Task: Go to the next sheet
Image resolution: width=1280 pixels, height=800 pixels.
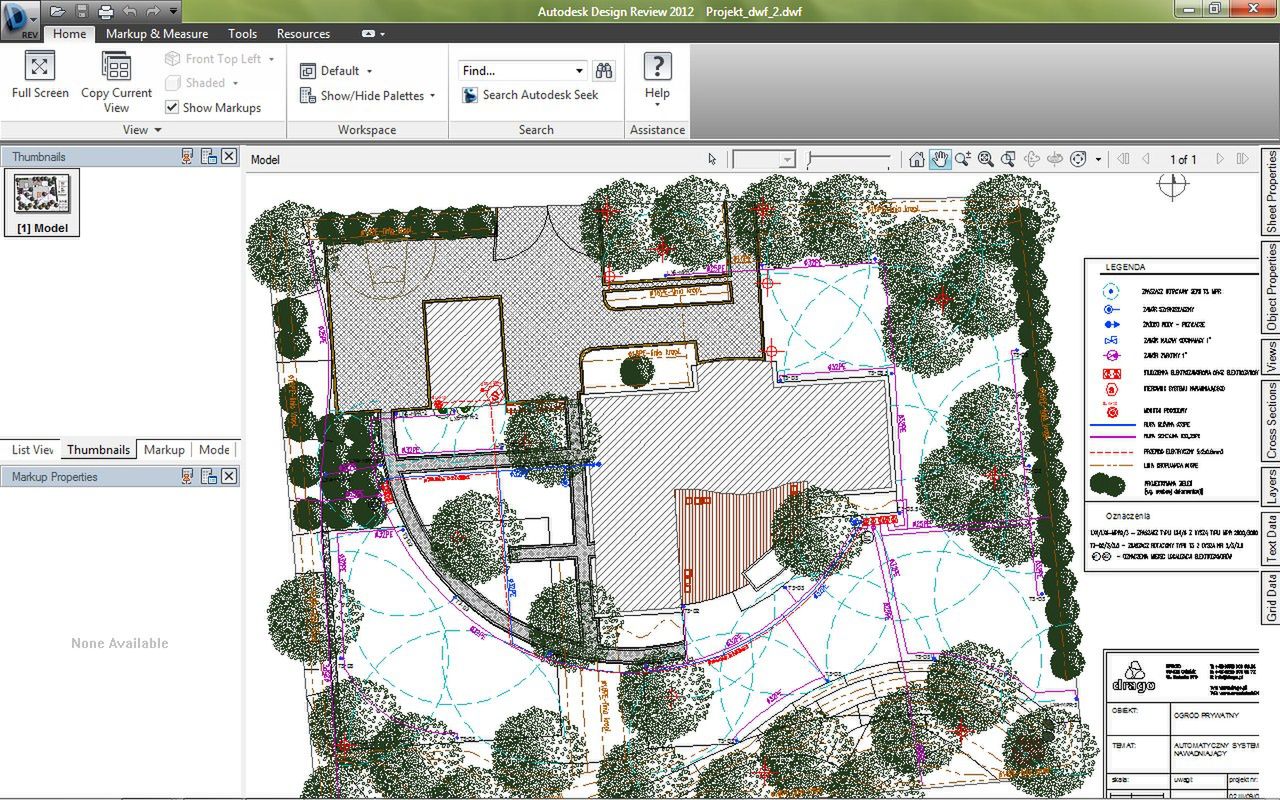Action: click(1220, 159)
